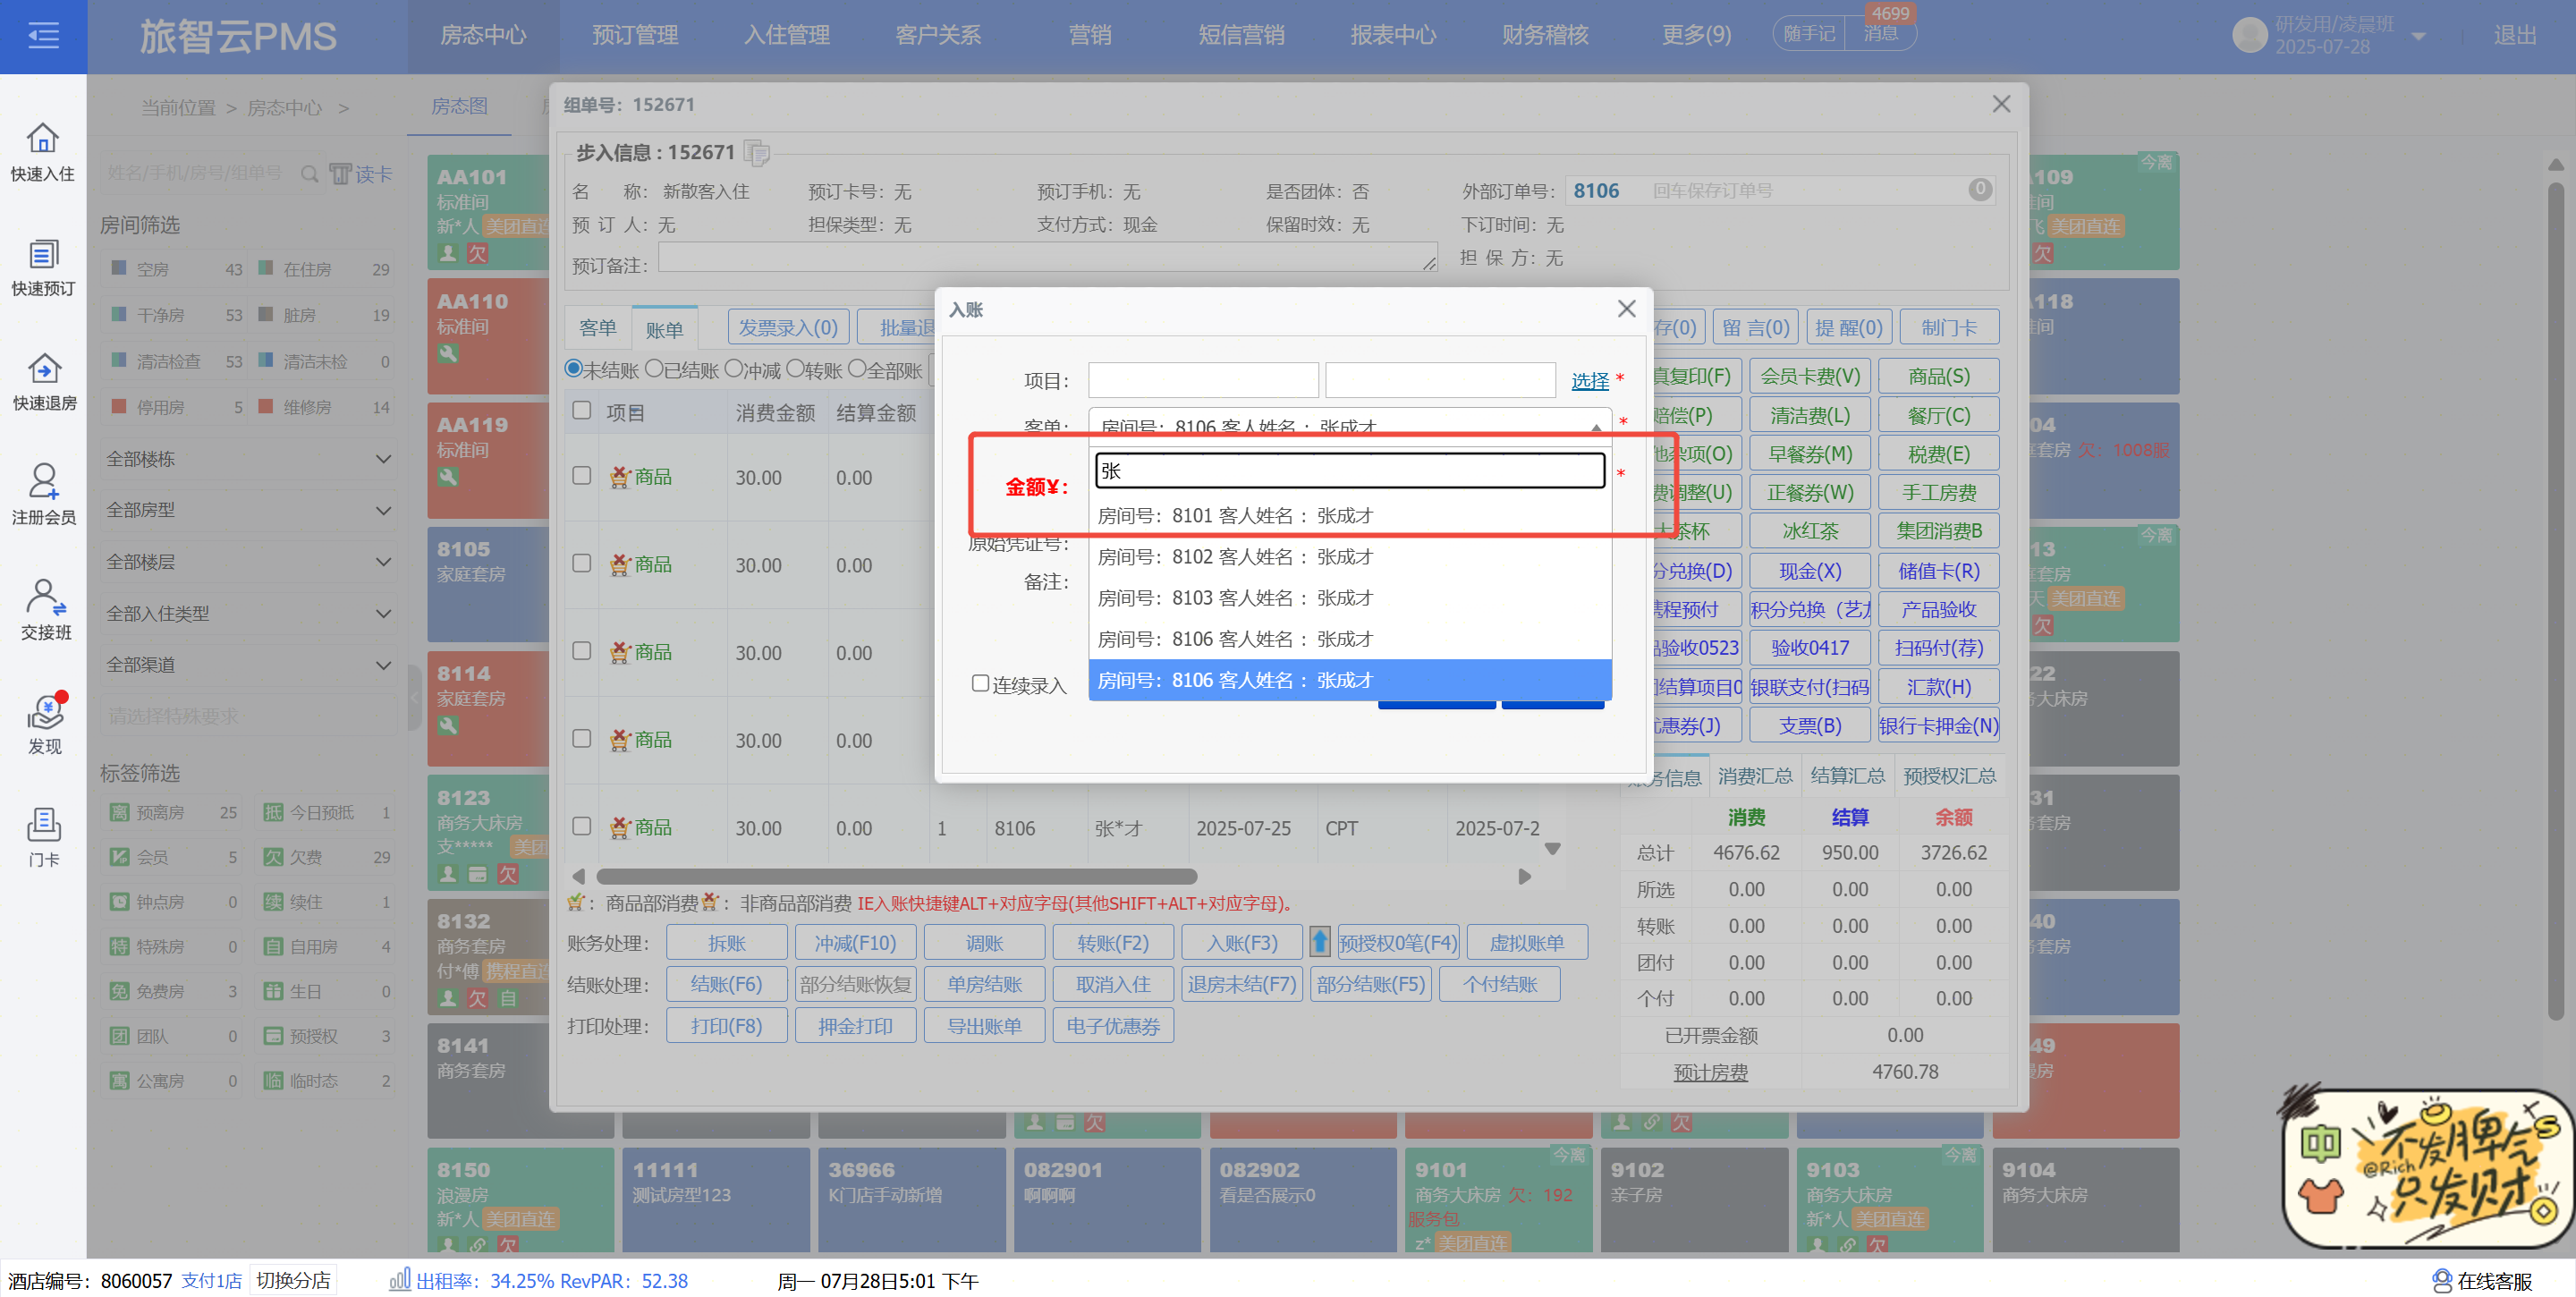
Task: Expand the 全部楼层 dropdown
Action: [x=248, y=562]
